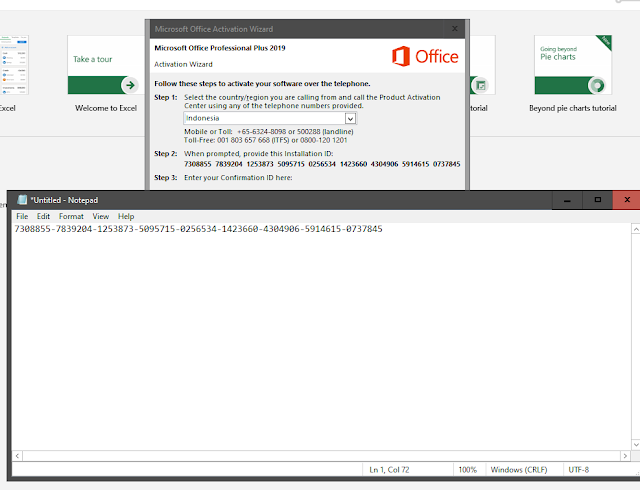640x490 pixels.
Task: Click the Mobile or Toll phone number line
Action: 269,131
